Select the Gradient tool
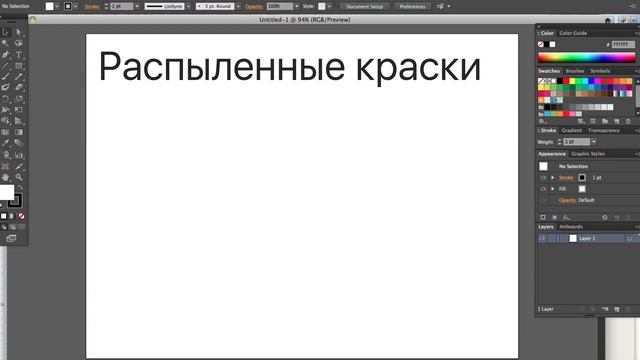Screen dimensions: 640x360 (x=19, y=132)
